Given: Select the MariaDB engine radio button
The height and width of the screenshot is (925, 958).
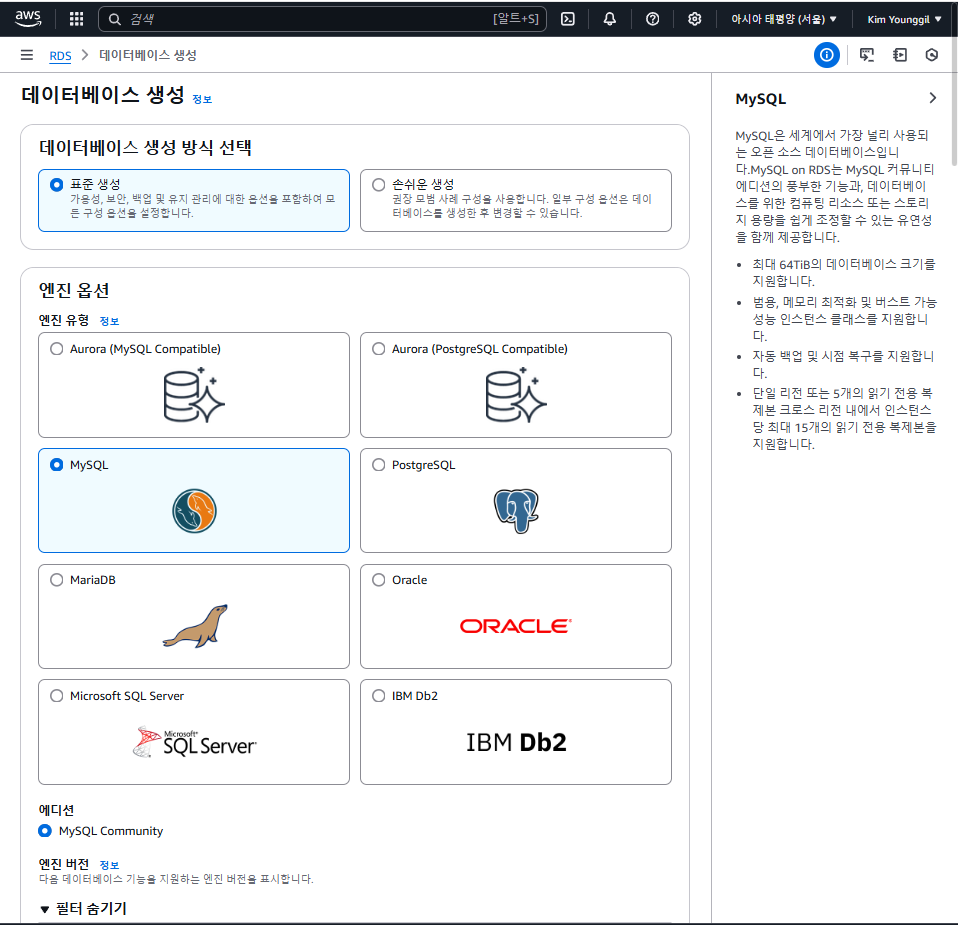Looking at the screenshot, I should 57,580.
